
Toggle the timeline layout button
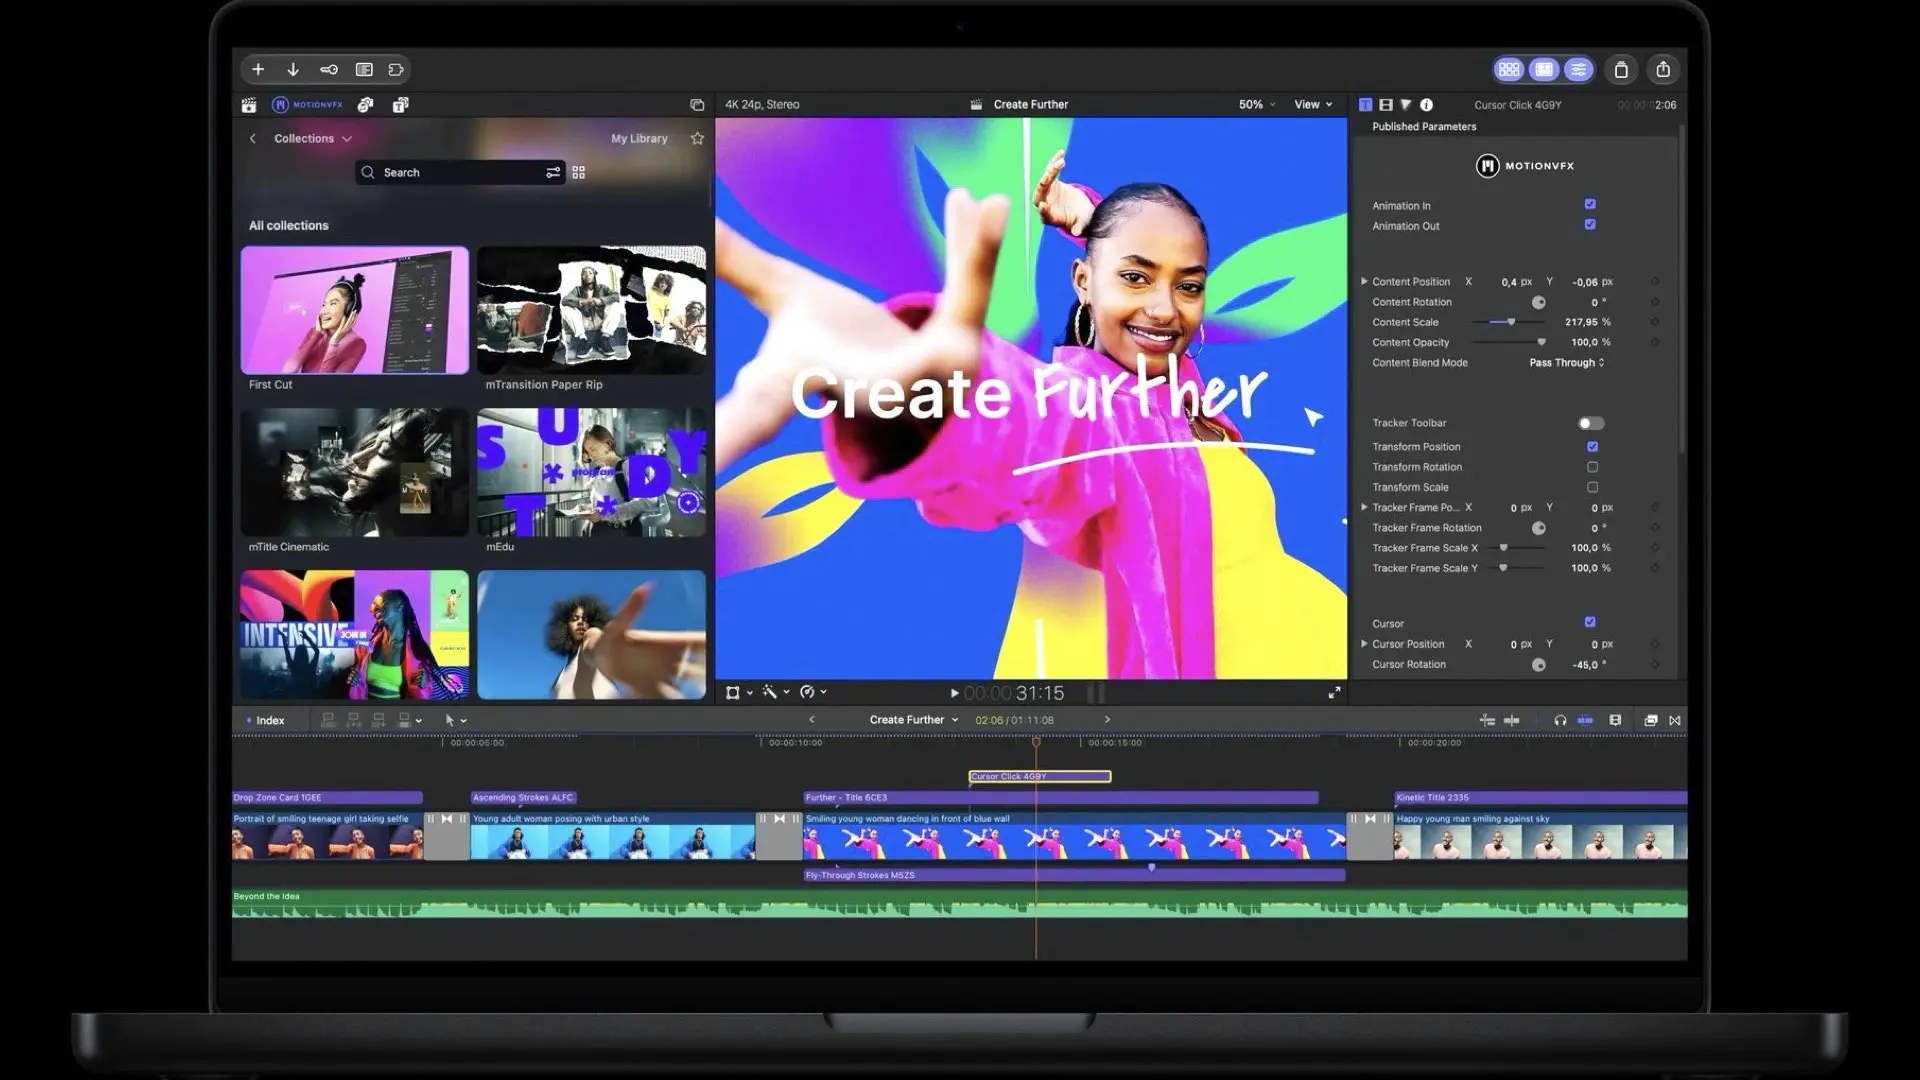point(1544,70)
